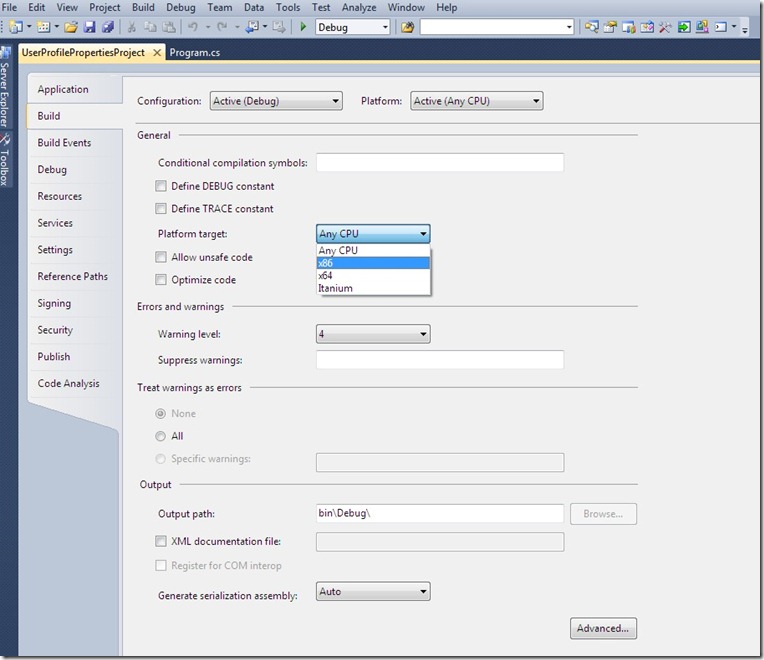
Task: Open the Build menu in menu bar
Action: pos(143,7)
